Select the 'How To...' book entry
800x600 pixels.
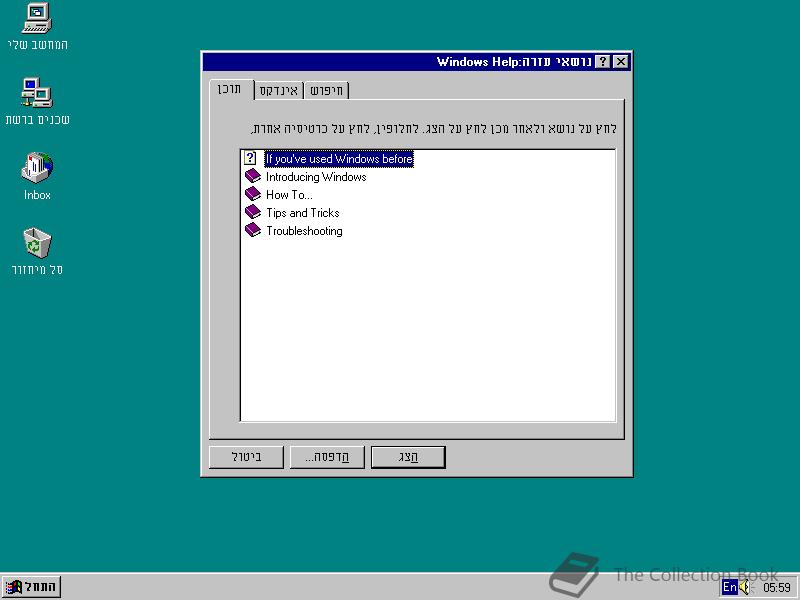[289, 194]
